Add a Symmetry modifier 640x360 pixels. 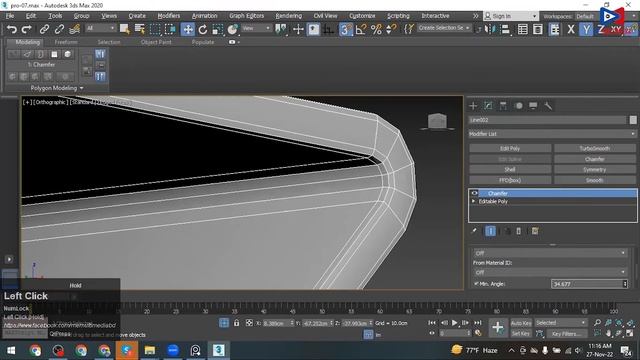(x=595, y=169)
